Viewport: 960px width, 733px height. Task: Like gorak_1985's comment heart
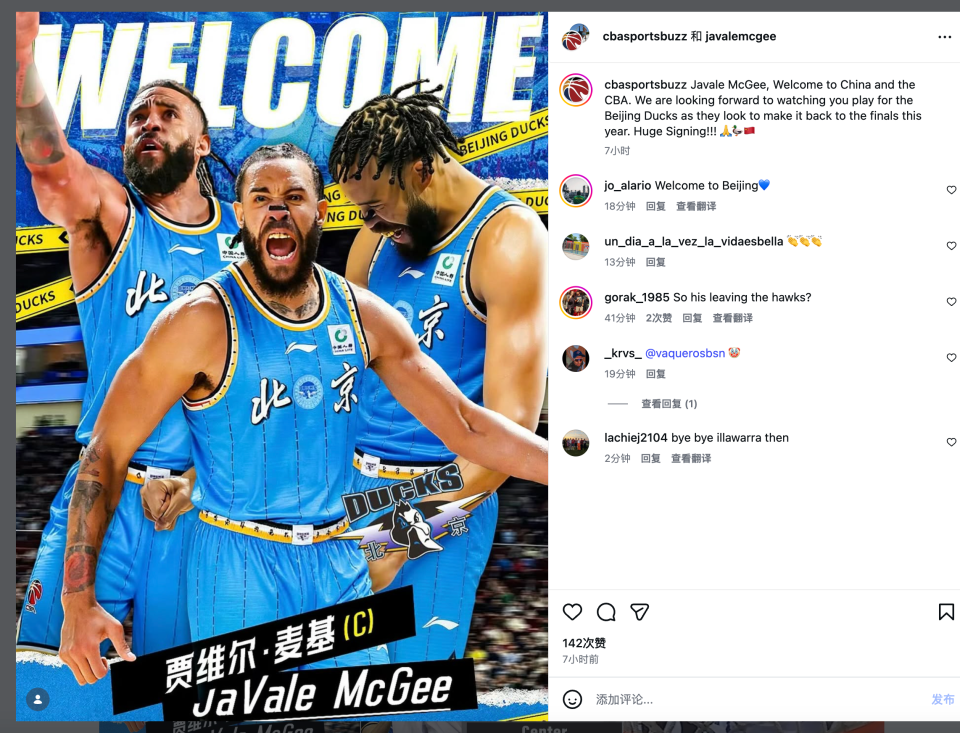pyautogui.click(x=951, y=301)
